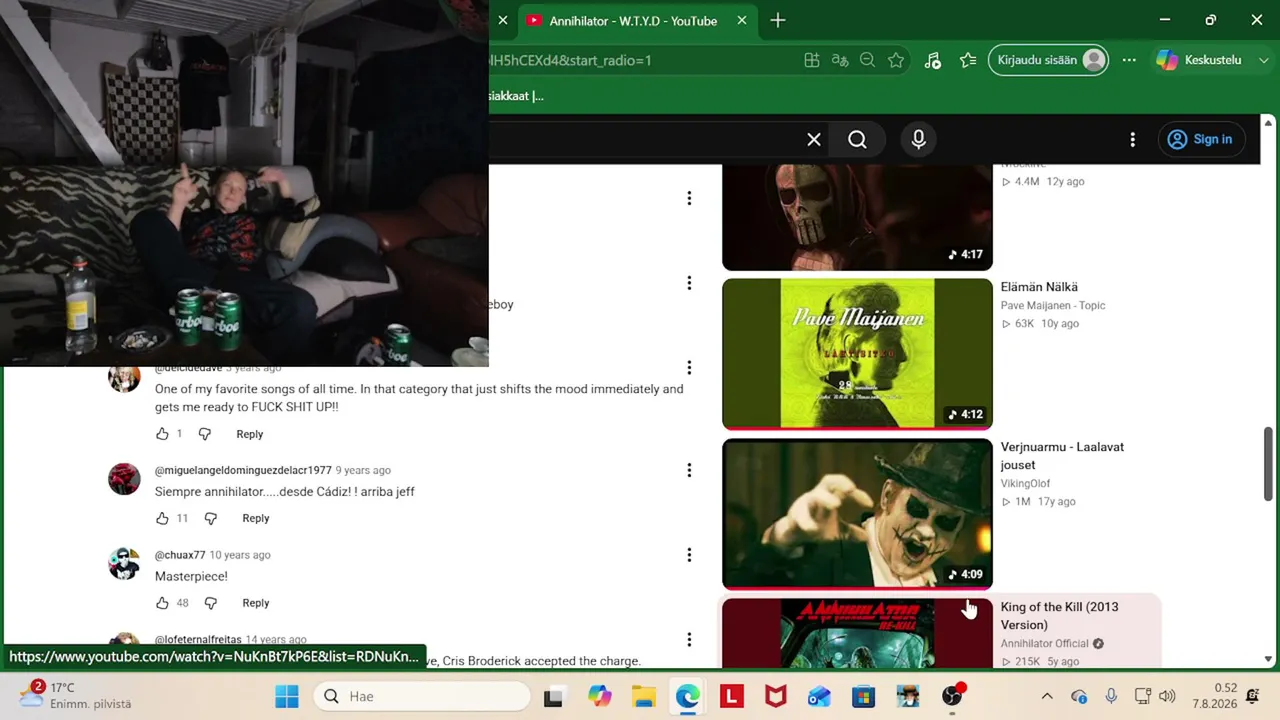Open options menu for 'favorite songs' comment
1280x720 pixels.
click(x=689, y=368)
